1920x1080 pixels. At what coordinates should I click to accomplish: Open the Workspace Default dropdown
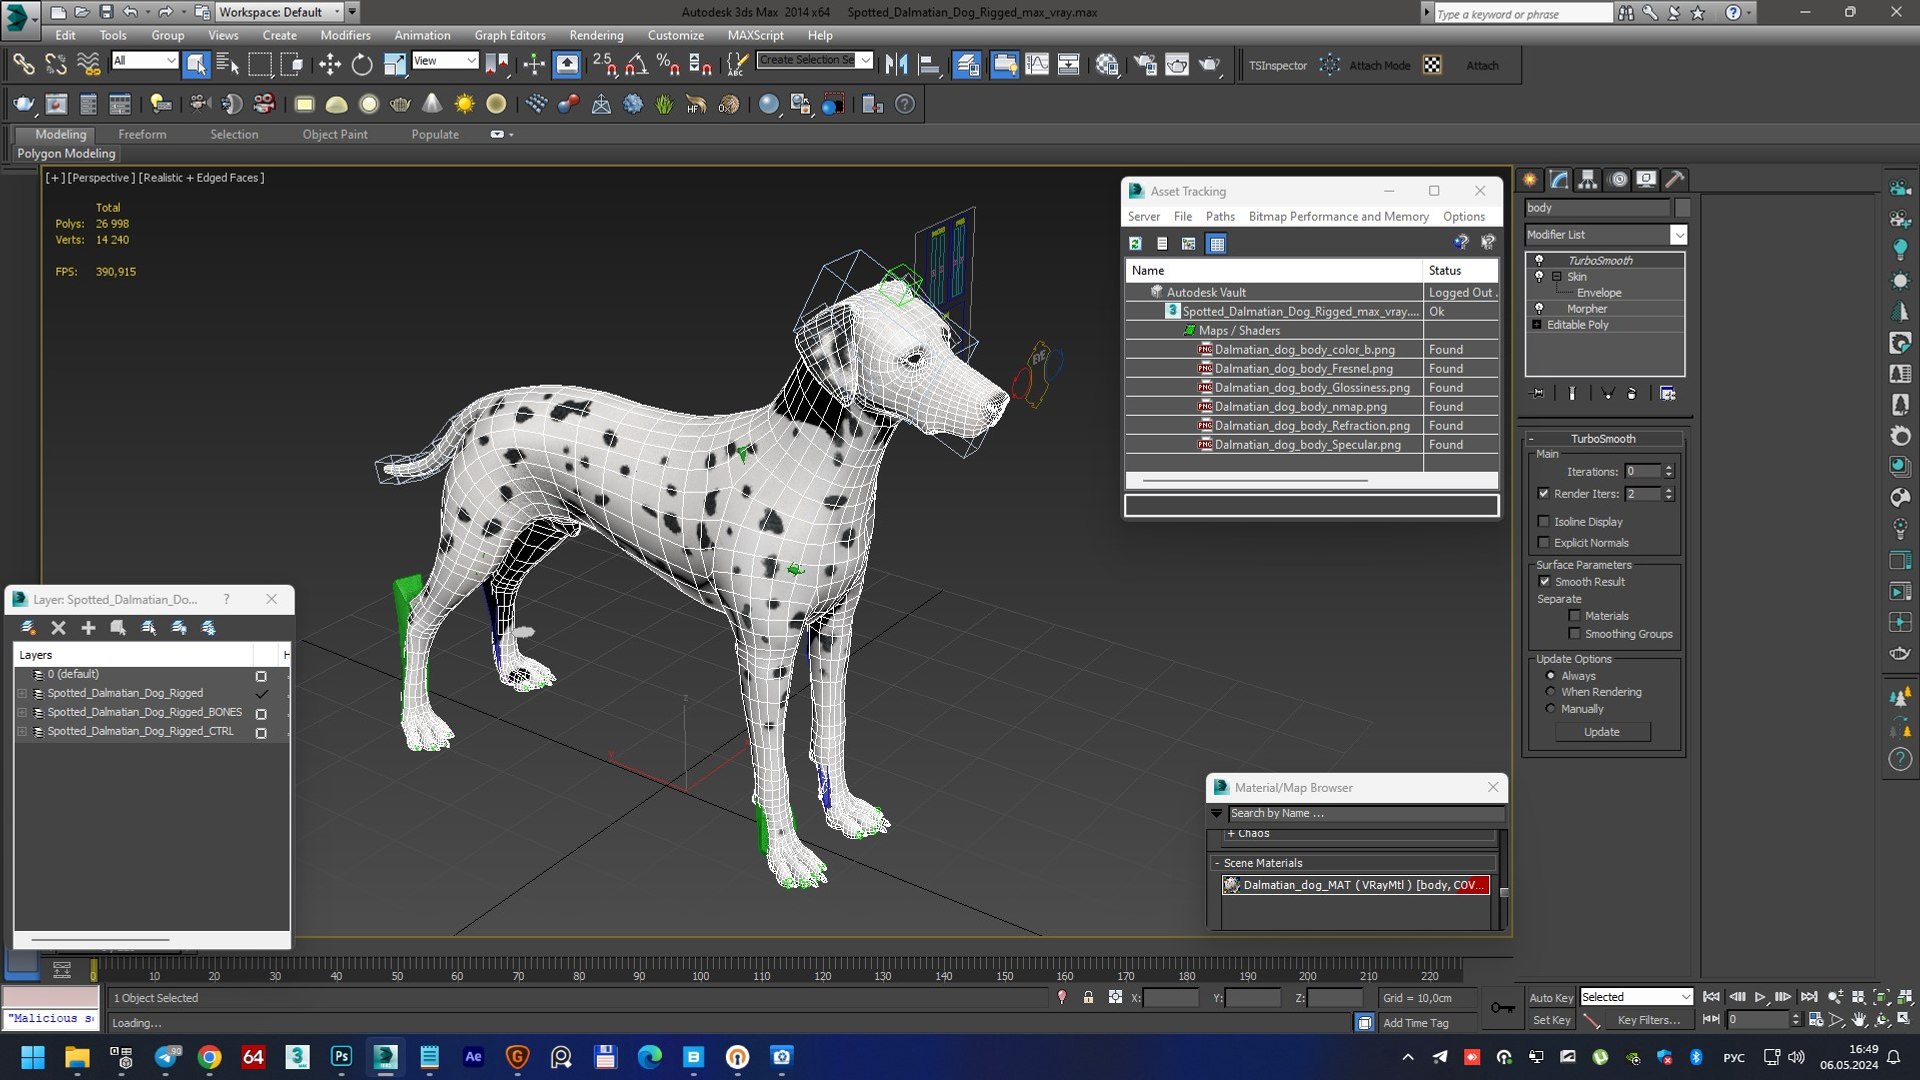(336, 12)
